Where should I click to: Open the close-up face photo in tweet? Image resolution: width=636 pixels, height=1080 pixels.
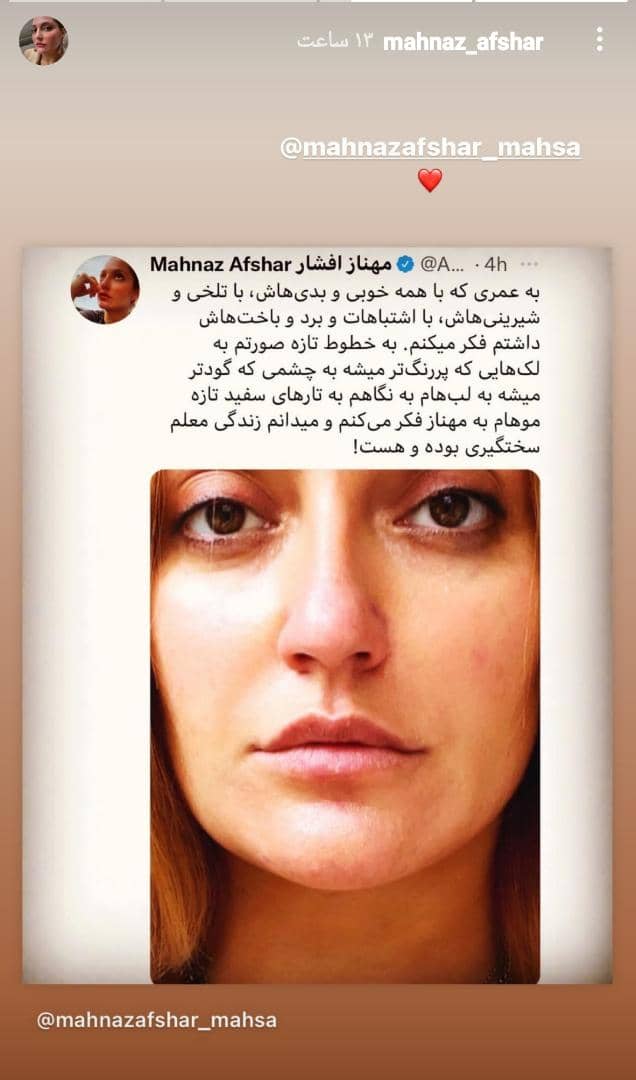tap(345, 727)
